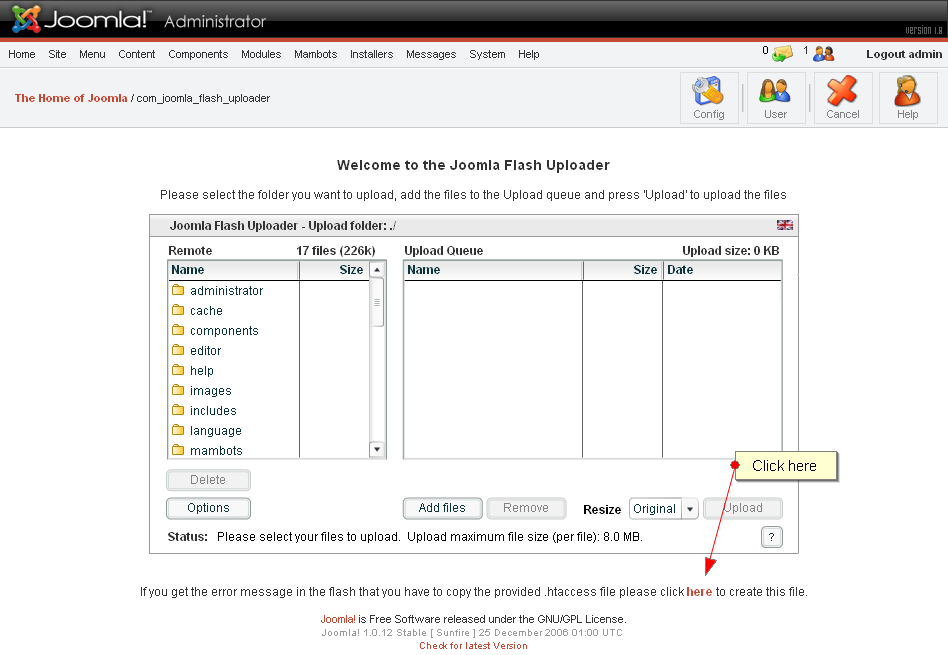Select the mambots folder icon
948x655 pixels.
(178, 450)
